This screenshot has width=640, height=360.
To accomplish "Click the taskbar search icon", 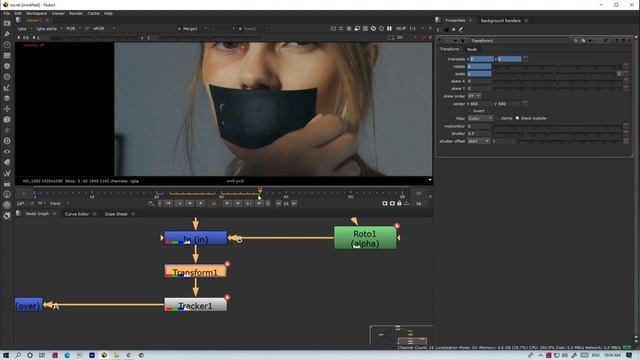I will click(18, 356).
